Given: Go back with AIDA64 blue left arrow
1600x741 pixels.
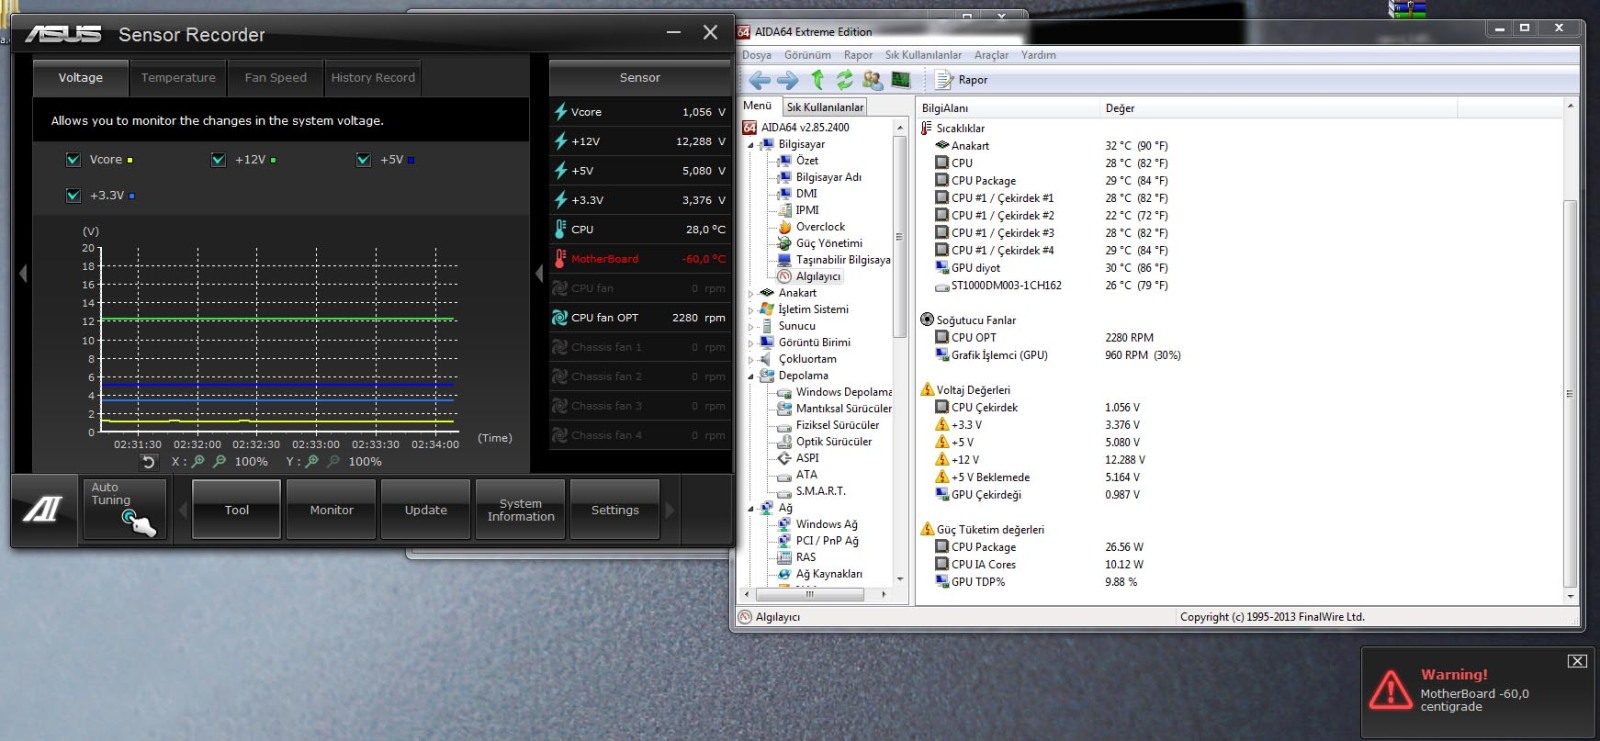Looking at the screenshot, I should click(760, 80).
